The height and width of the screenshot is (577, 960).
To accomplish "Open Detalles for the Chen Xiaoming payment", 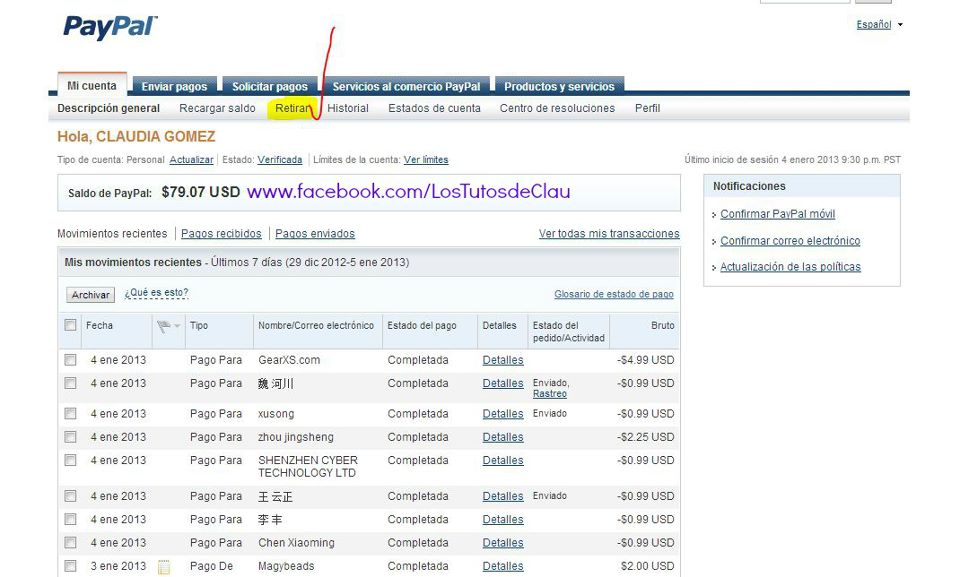I will (503, 543).
